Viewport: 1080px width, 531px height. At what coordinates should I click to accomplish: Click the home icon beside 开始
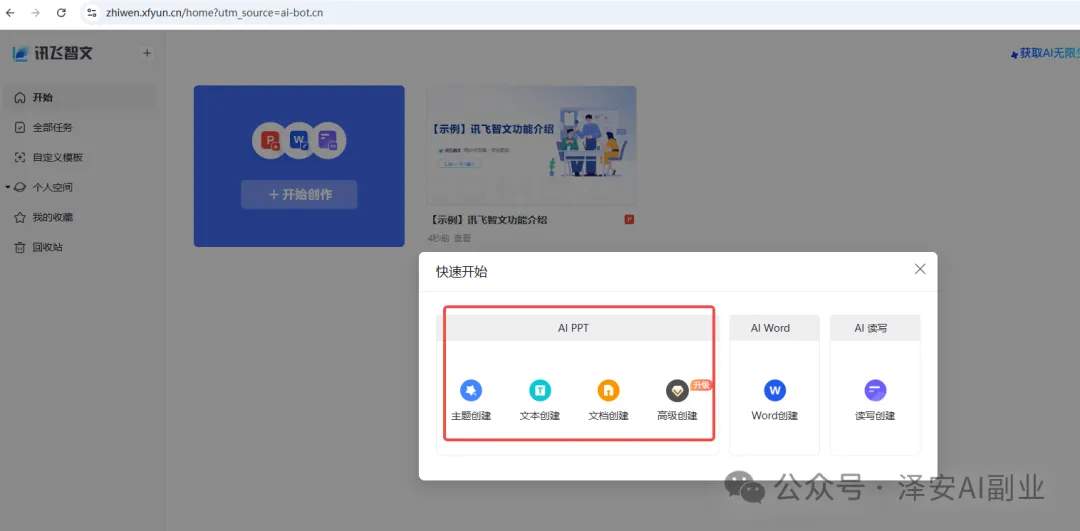[x=19, y=98]
